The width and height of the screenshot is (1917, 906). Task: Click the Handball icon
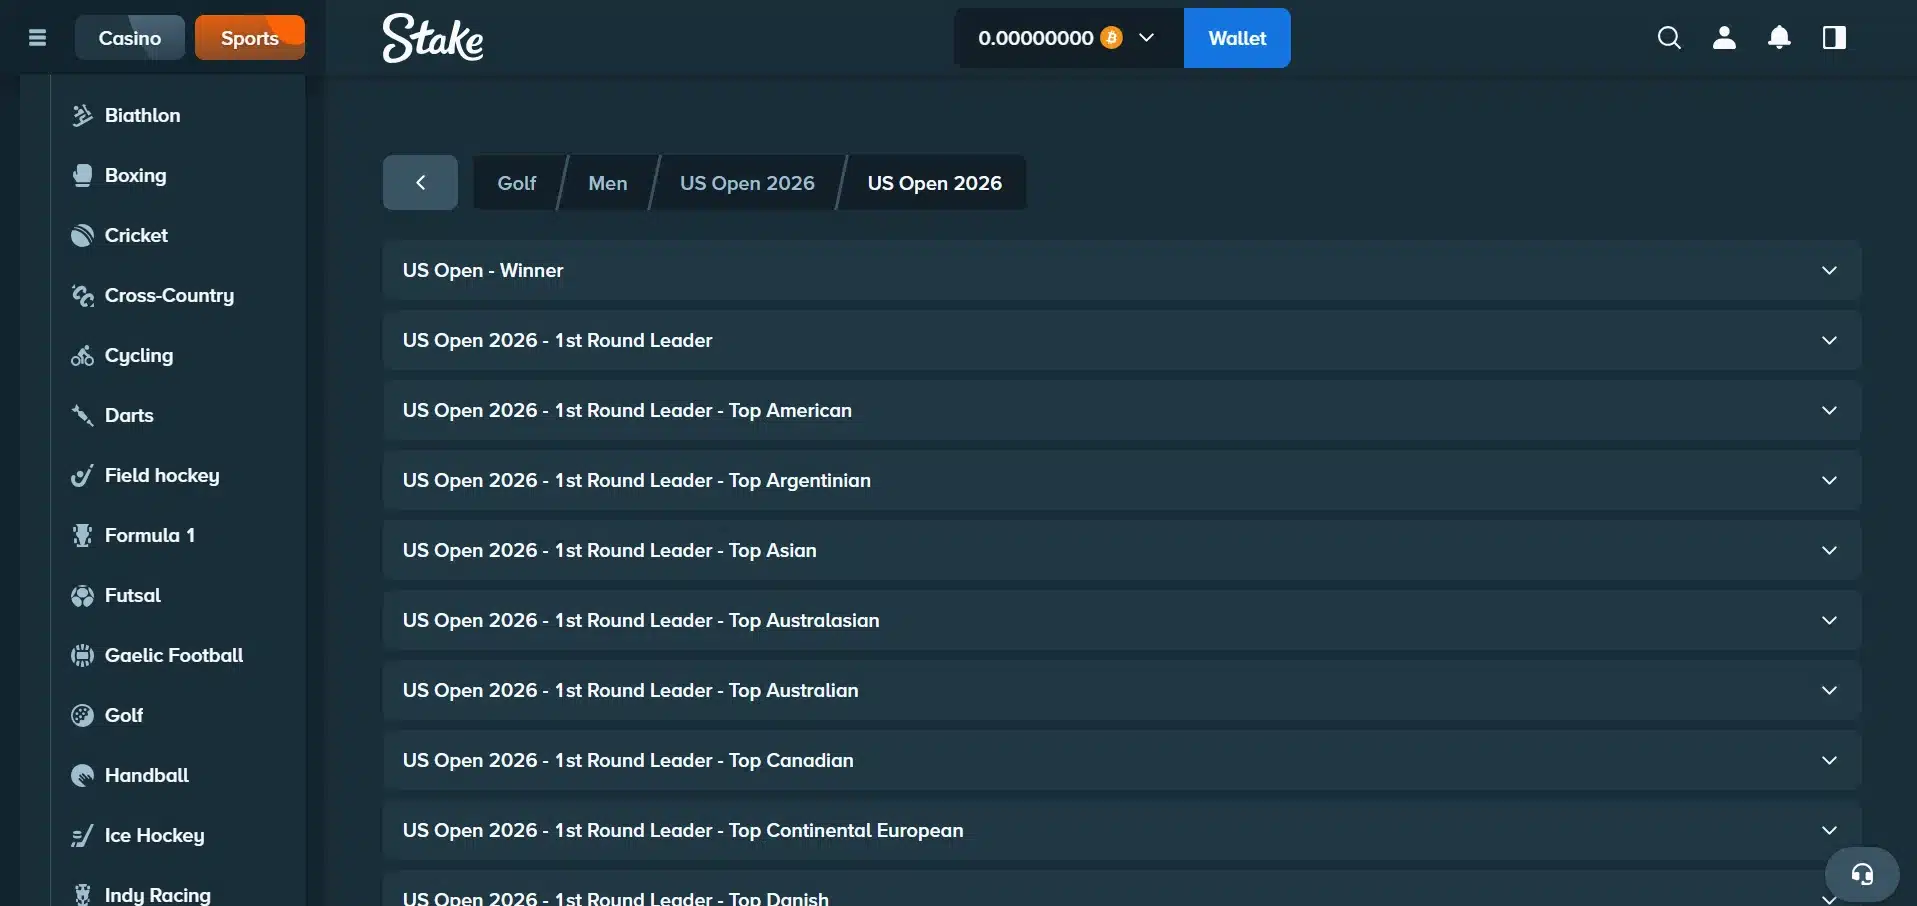(82, 775)
